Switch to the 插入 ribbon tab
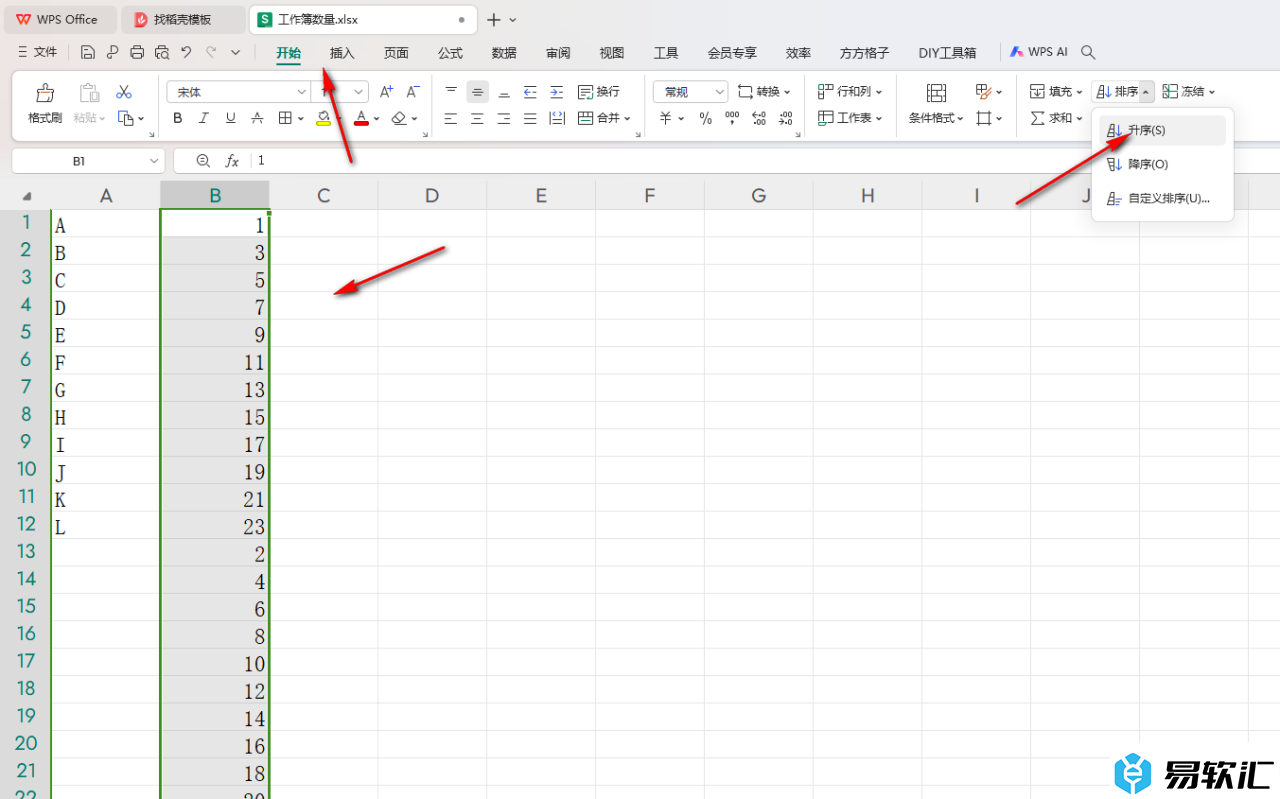1280x799 pixels. pos(342,53)
